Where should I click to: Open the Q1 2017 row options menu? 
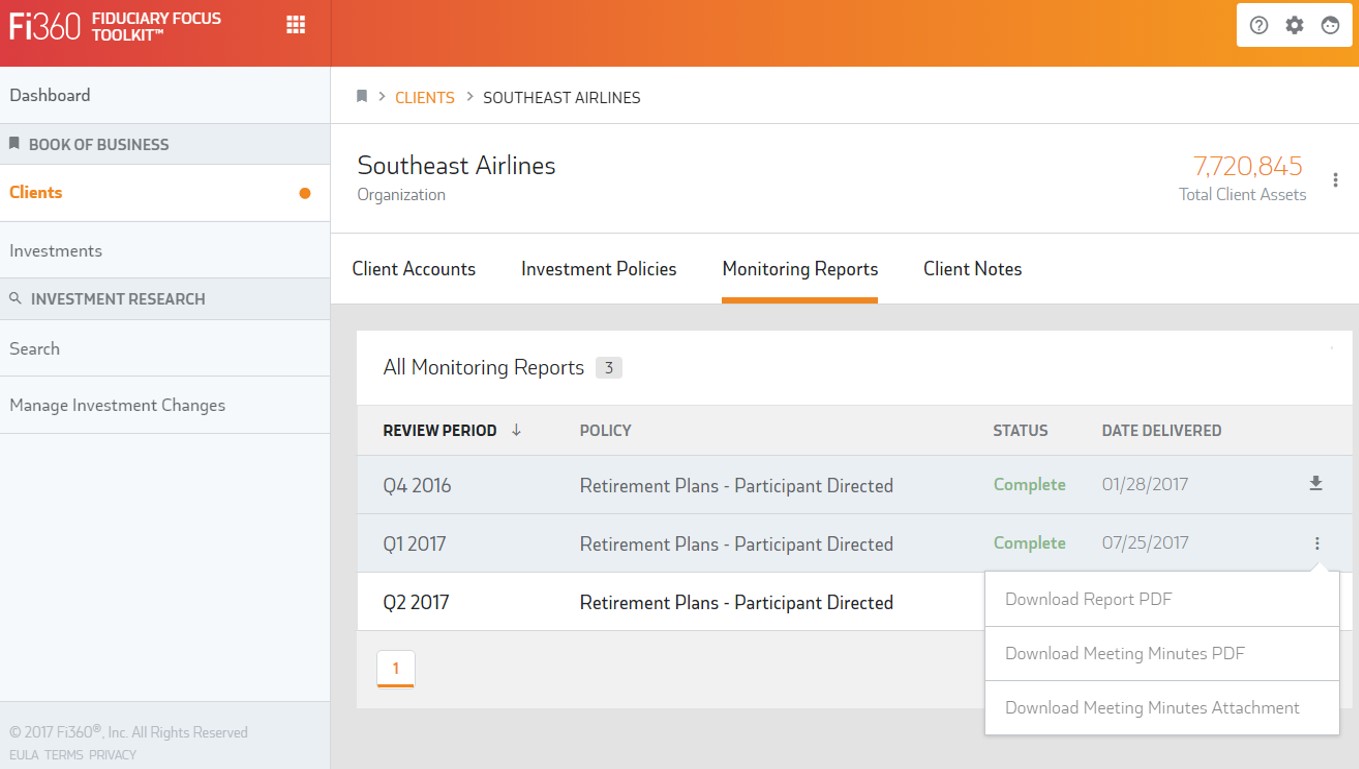coord(1317,543)
